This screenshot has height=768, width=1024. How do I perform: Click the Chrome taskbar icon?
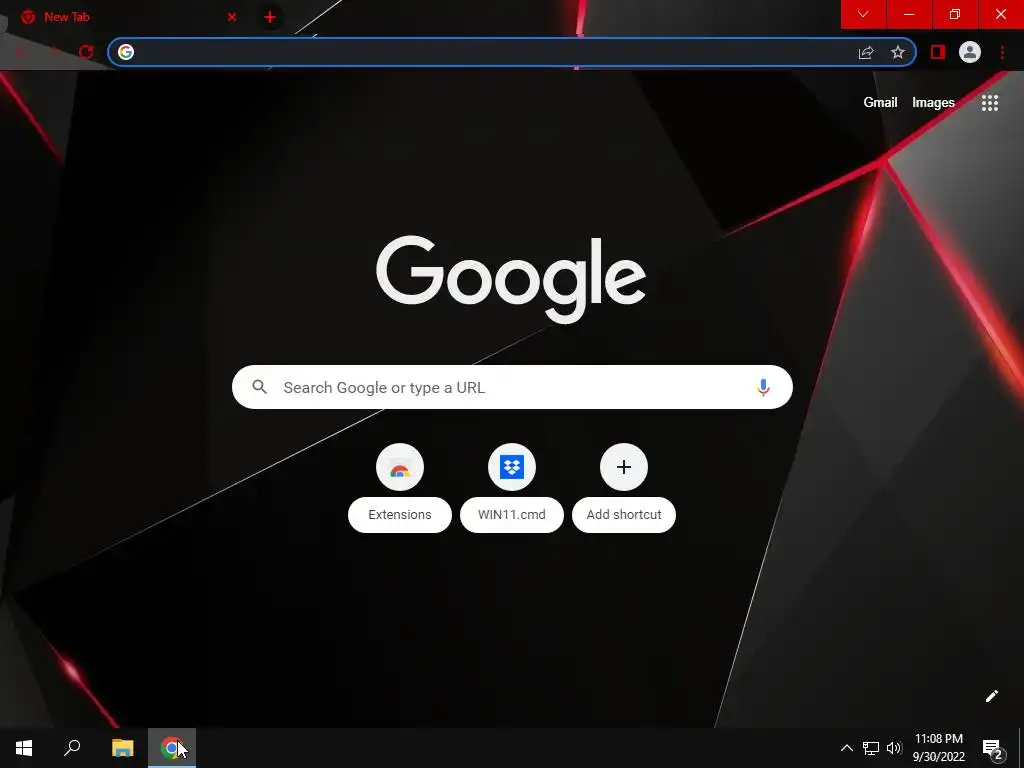[172, 748]
